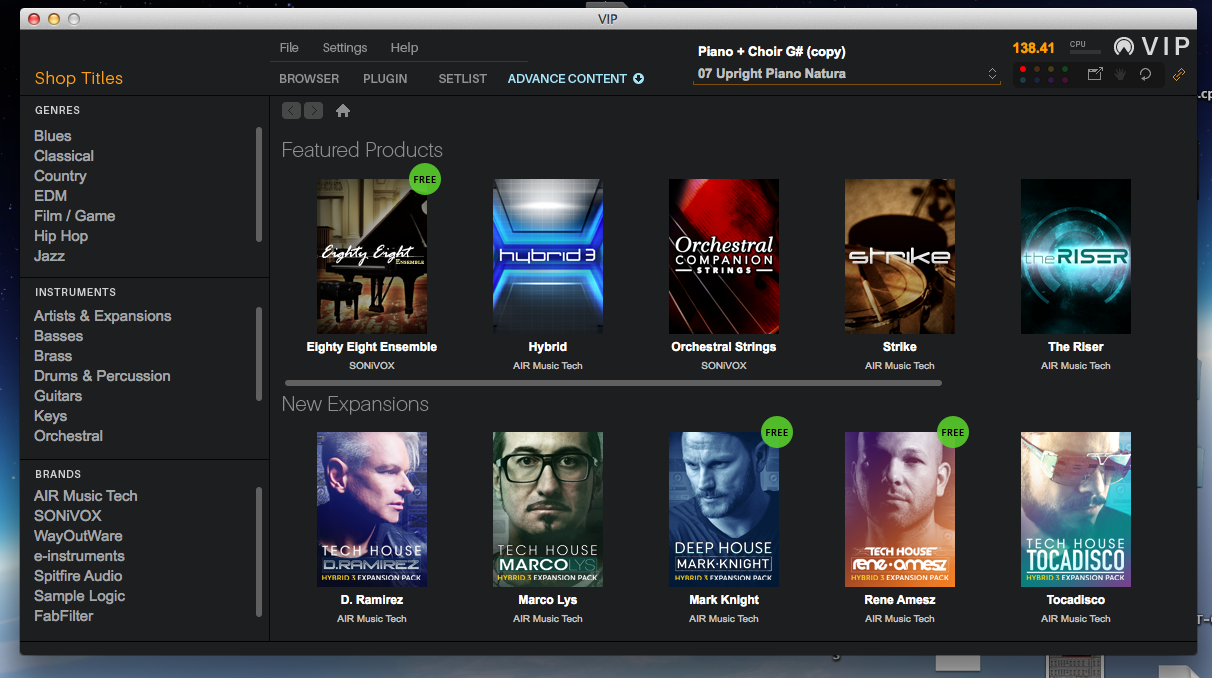Select FabFilter brand
1212x678 pixels.
pos(64,616)
